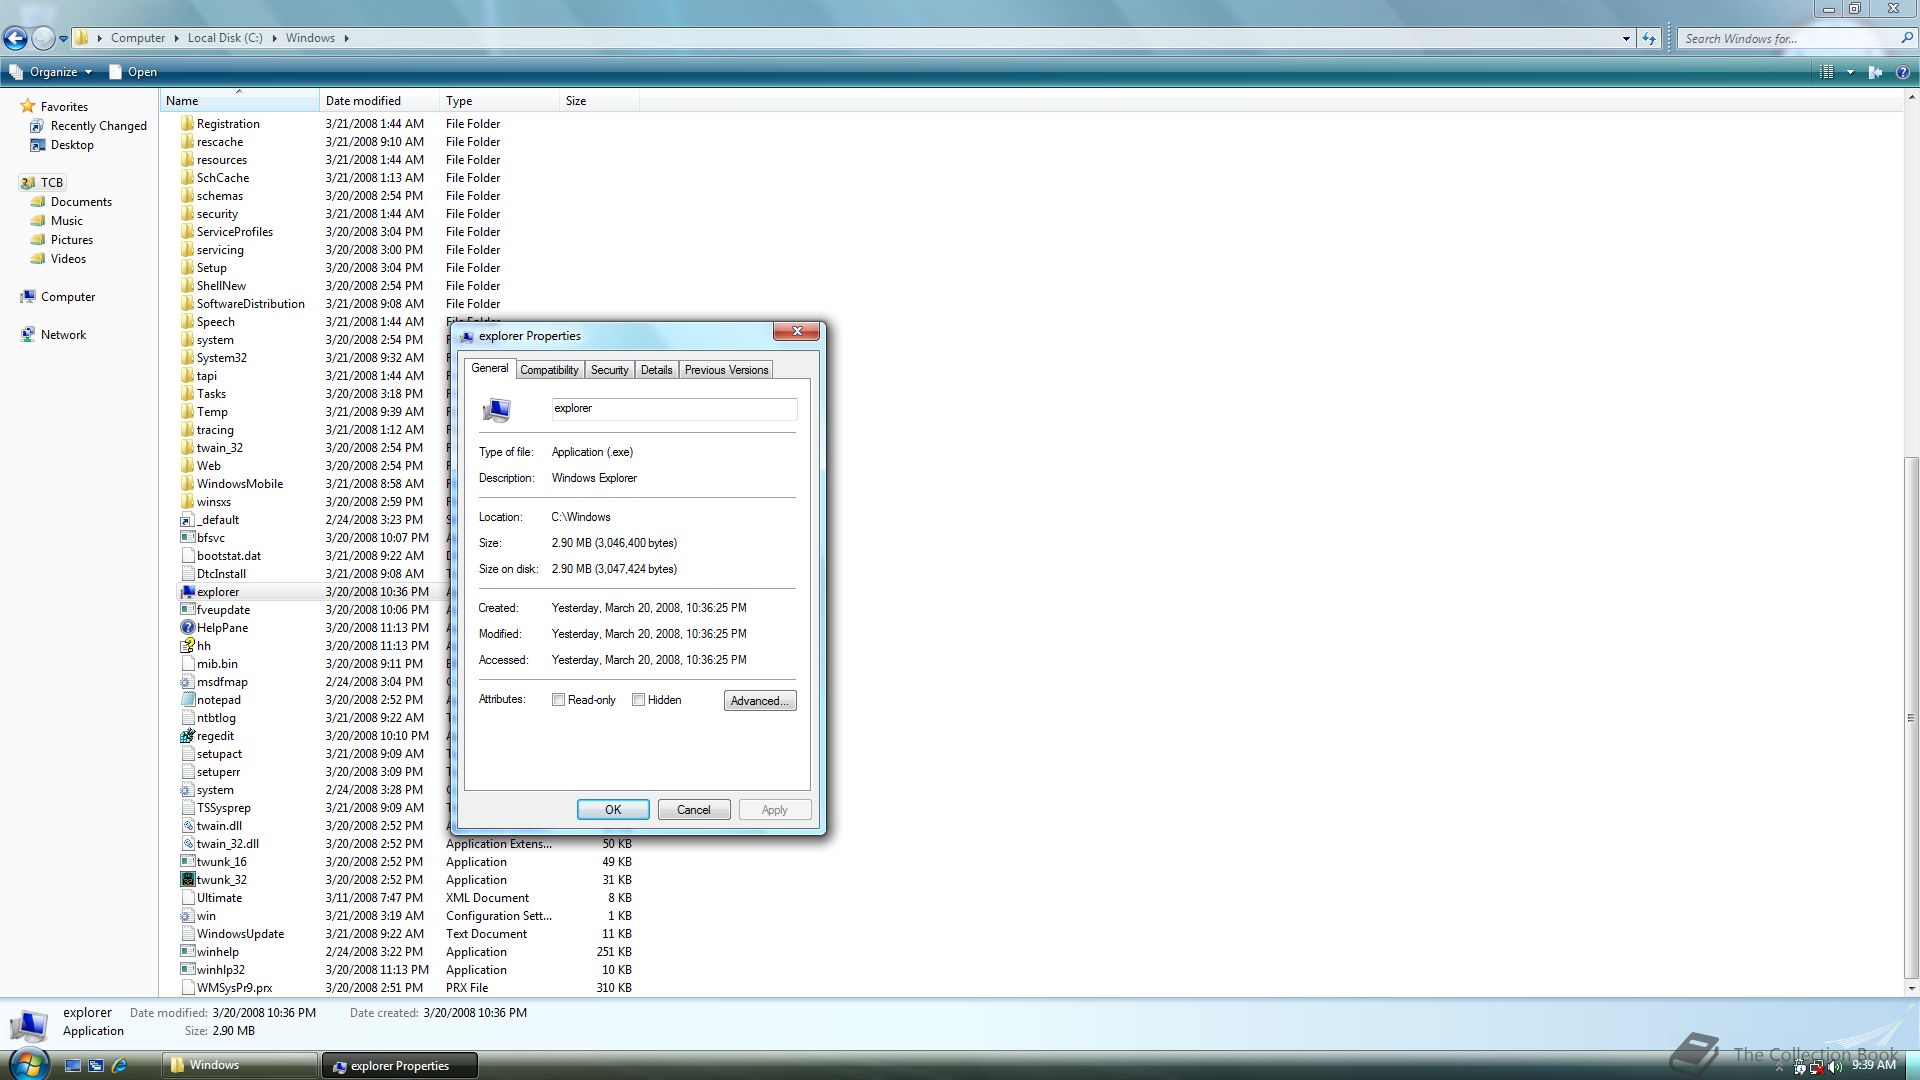Viewport: 1920px width, 1080px height.
Task: Click the Forward navigation arrow
Action: 43,38
